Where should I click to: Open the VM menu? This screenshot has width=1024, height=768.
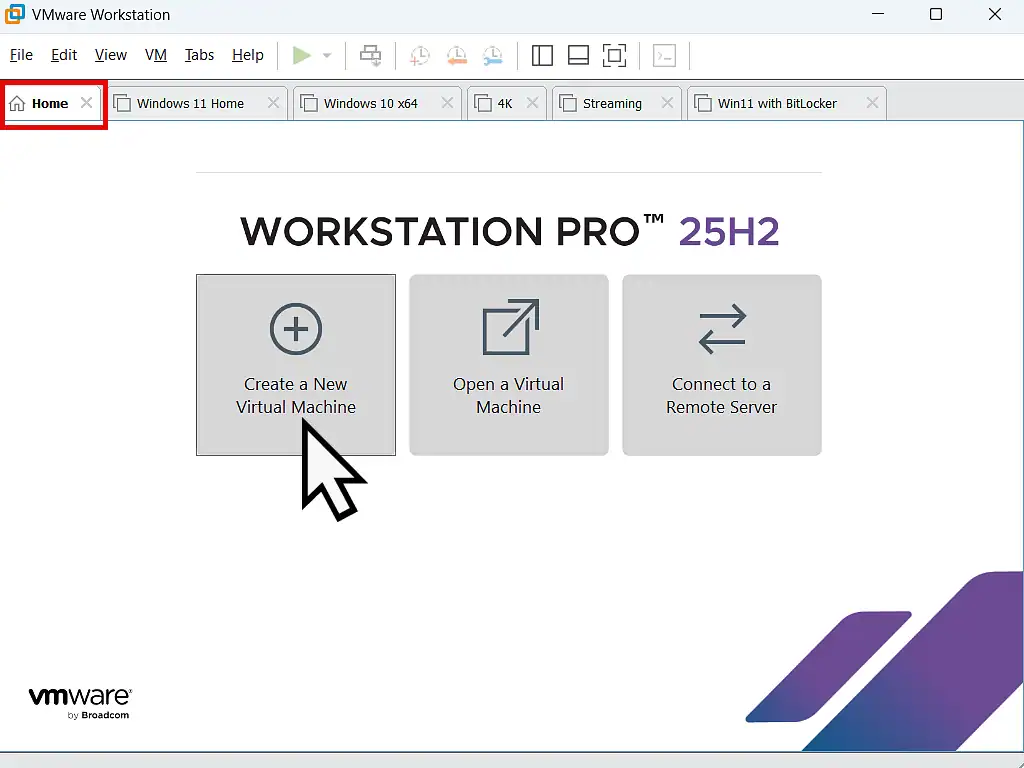click(x=155, y=55)
